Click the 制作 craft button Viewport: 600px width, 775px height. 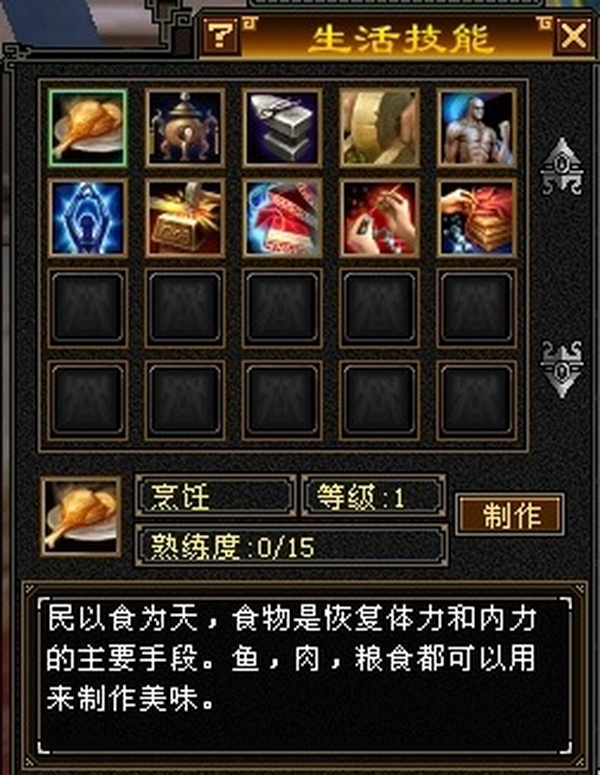[x=510, y=515]
